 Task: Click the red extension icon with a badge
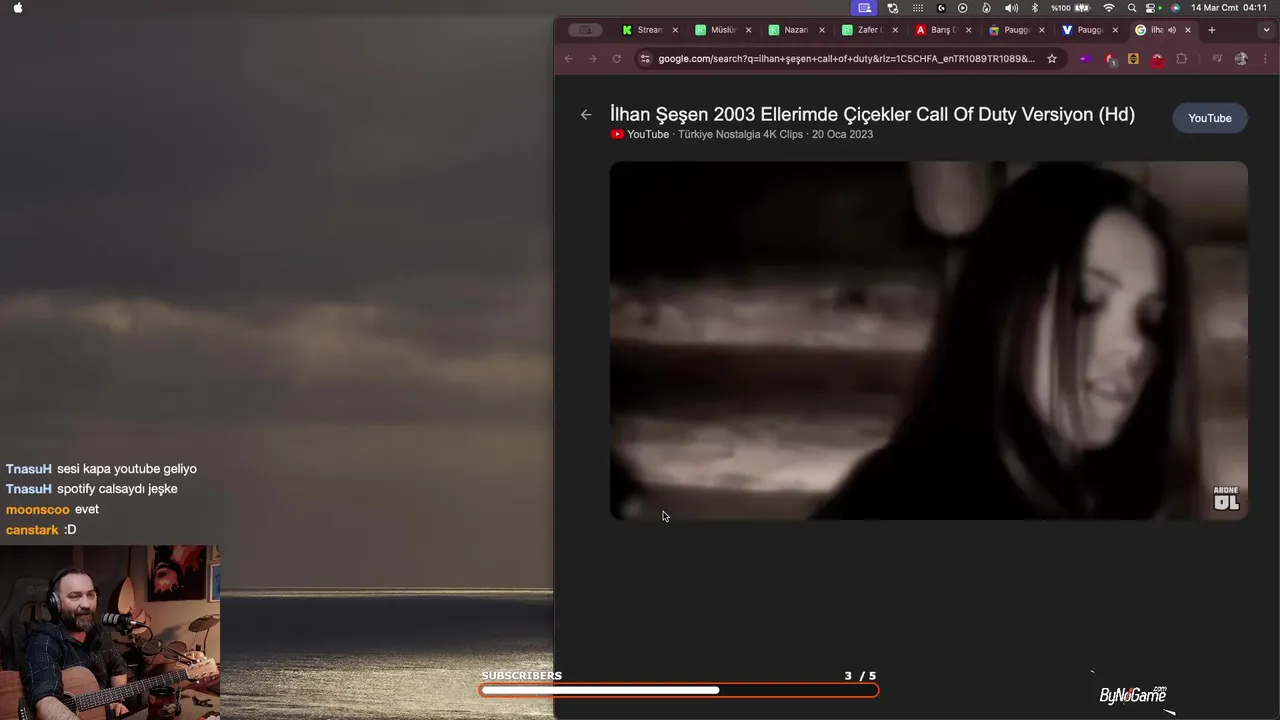coord(1110,59)
